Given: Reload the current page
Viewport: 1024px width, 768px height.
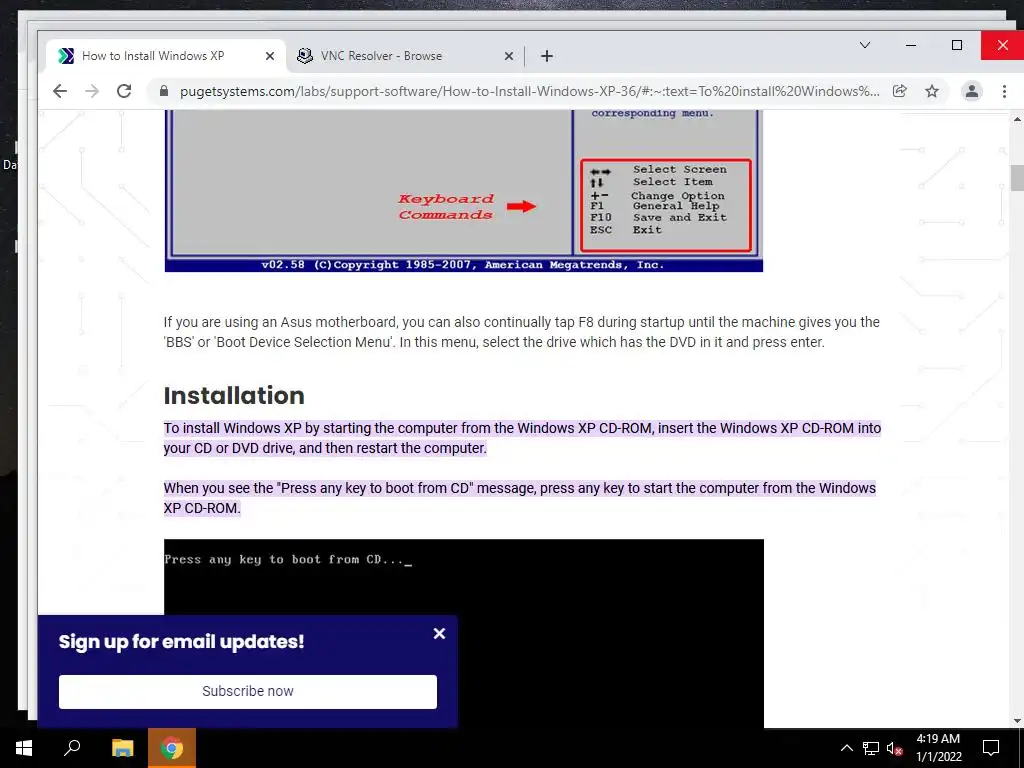Looking at the screenshot, I should (124, 91).
